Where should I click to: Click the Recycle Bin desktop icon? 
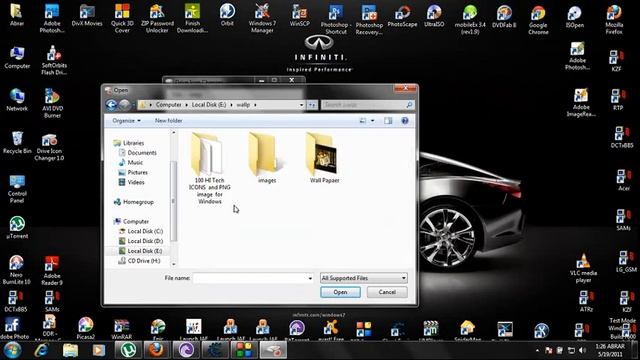[17, 143]
